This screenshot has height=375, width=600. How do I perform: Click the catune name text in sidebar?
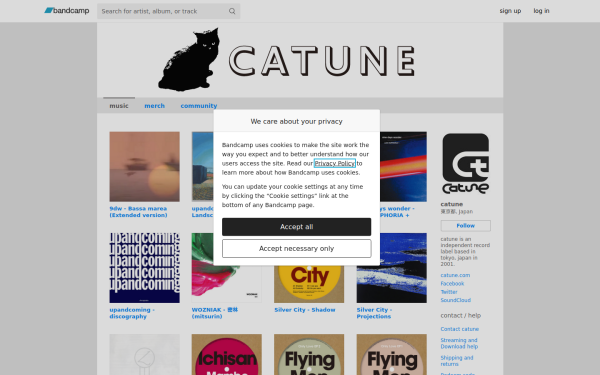452,204
